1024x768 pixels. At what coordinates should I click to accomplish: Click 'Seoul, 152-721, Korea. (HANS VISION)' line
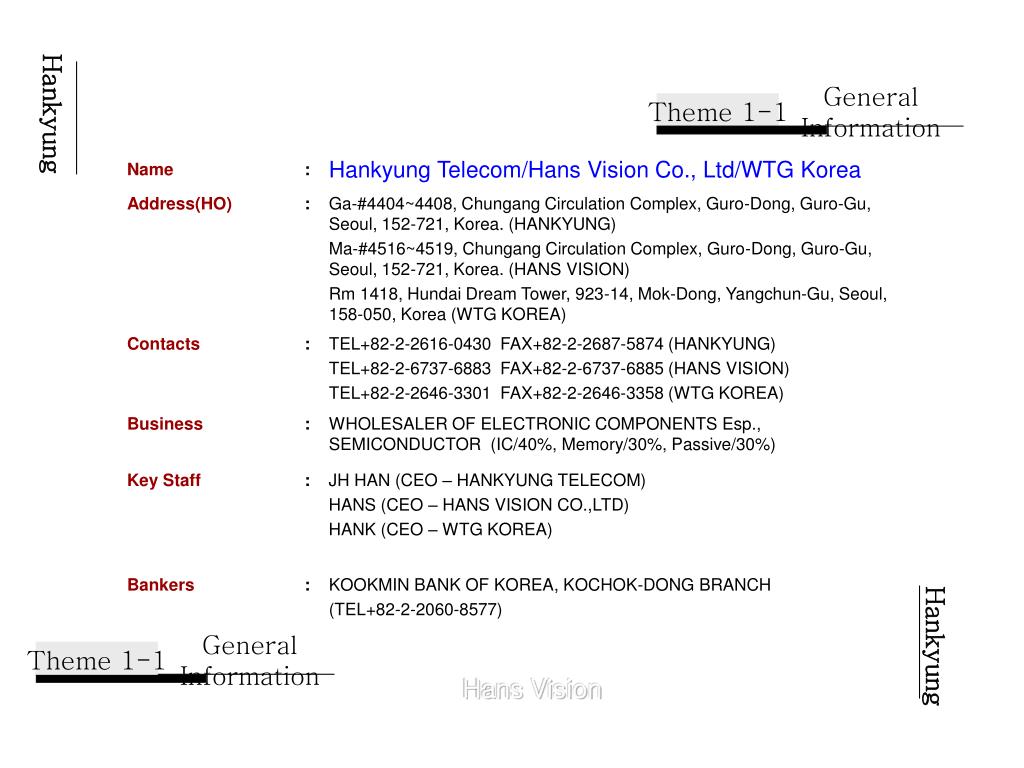click(479, 270)
